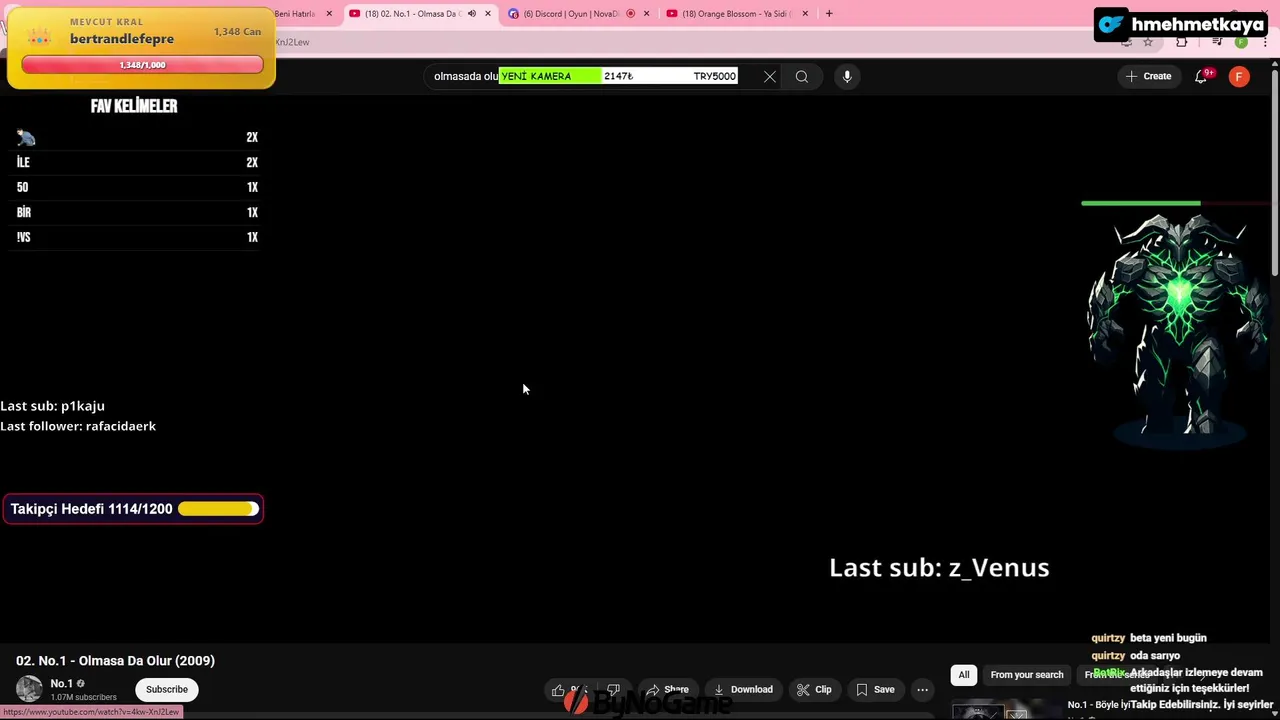Open the Chrome profile avatar

[1241, 42]
